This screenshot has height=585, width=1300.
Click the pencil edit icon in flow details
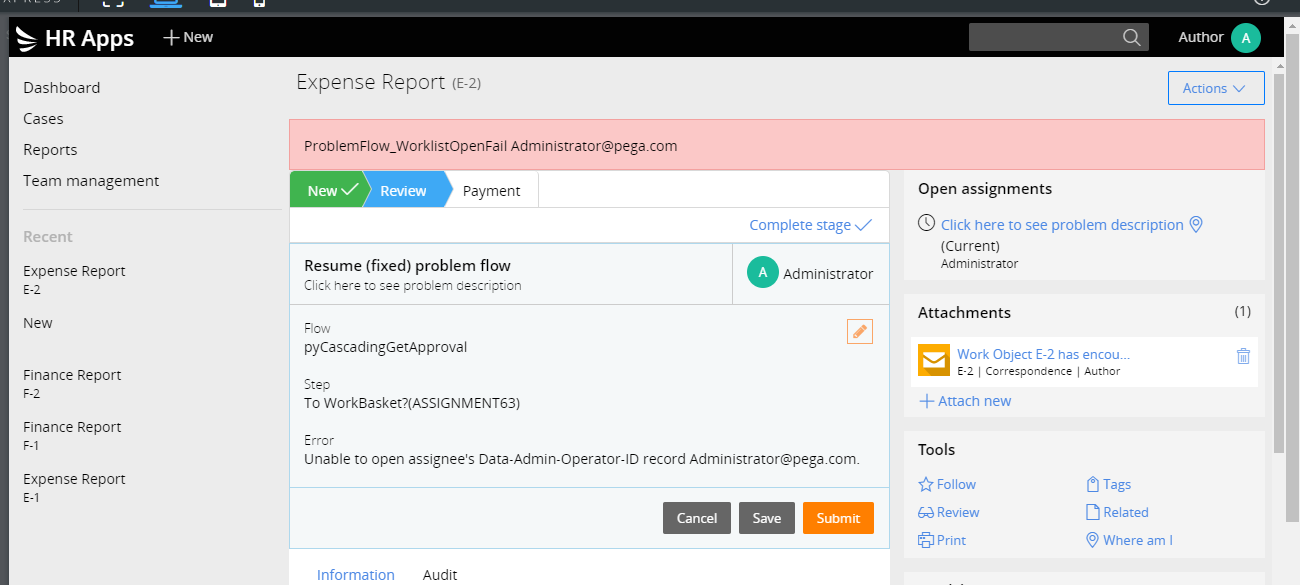point(860,332)
